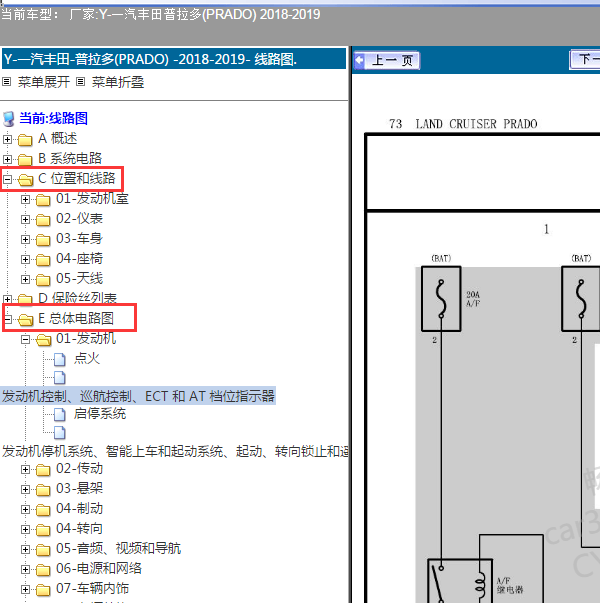
Task: Expand the A 概述 node
Action: pos(7,139)
